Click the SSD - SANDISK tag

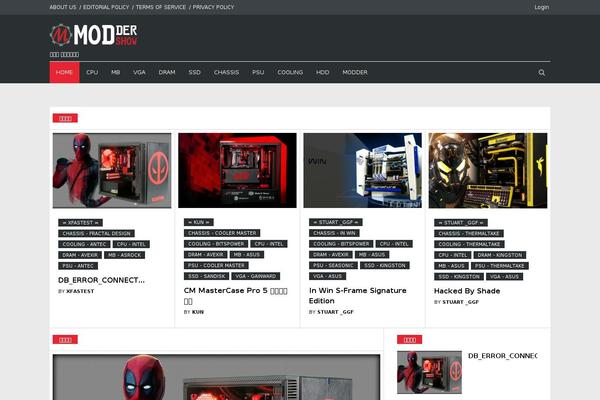coord(206,276)
